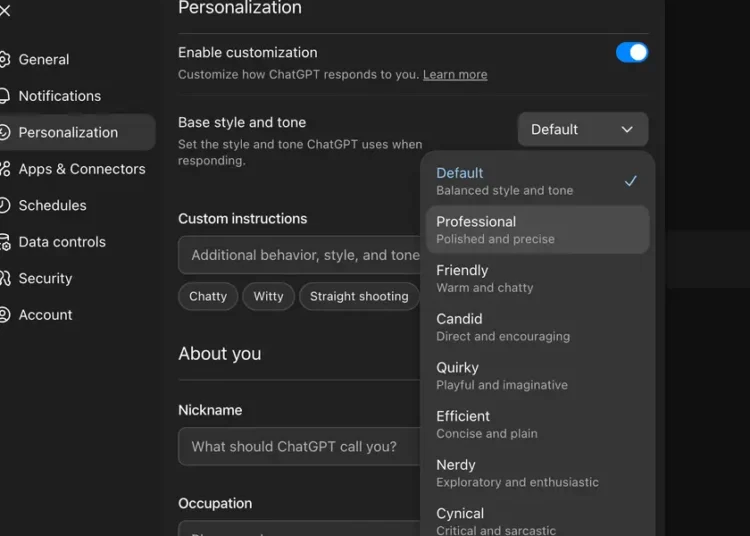Click the Security key icon

(x=5, y=278)
